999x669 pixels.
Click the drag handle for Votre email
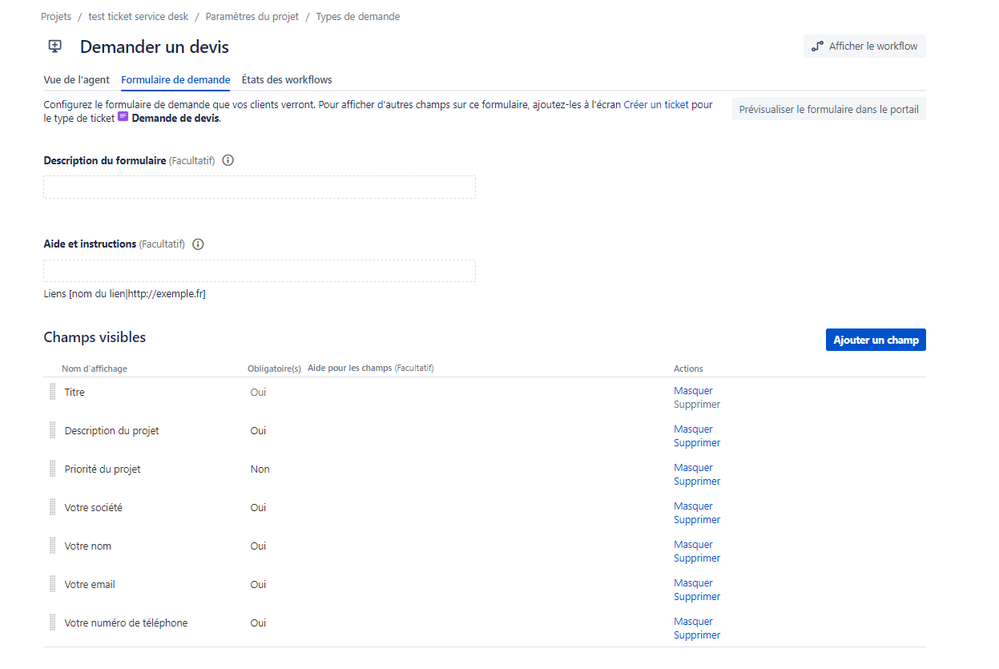click(52, 584)
